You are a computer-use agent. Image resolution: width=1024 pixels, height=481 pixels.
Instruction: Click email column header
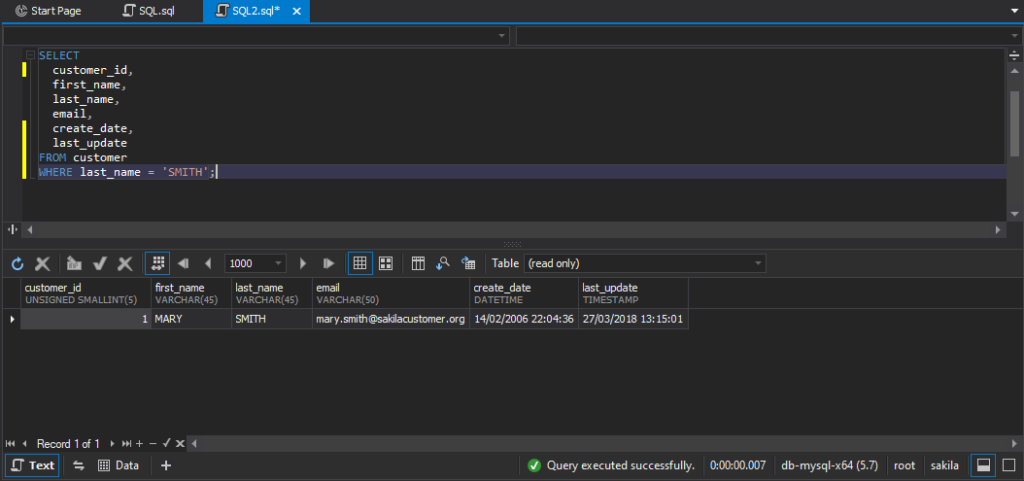pyautogui.click(x=391, y=293)
